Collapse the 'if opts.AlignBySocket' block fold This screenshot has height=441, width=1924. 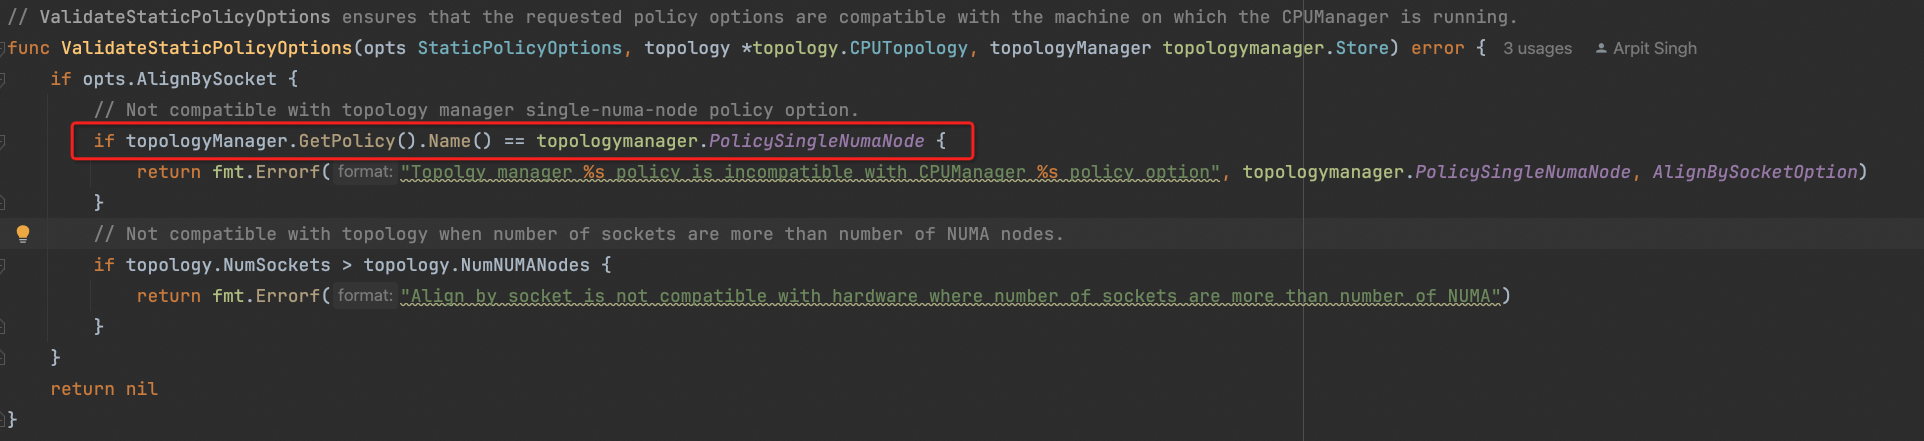click(3, 79)
